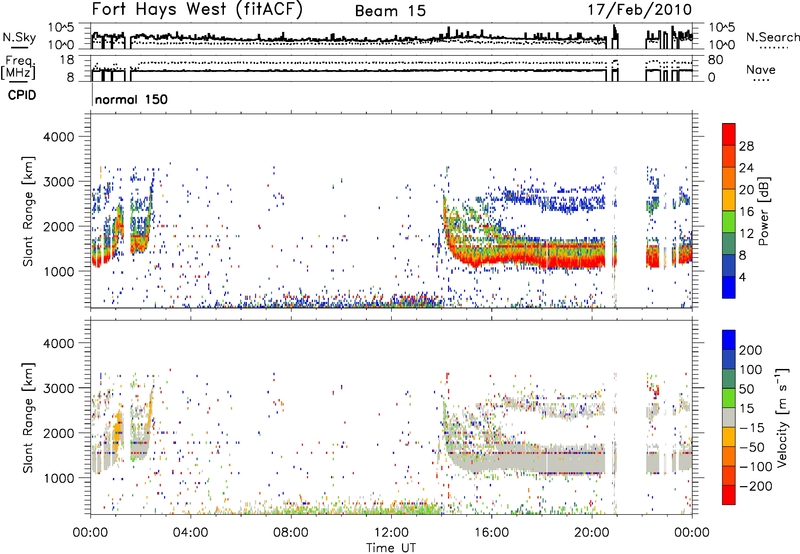Click the '-200' Velocity scale value

pyautogui.click(x=755, y=486)
